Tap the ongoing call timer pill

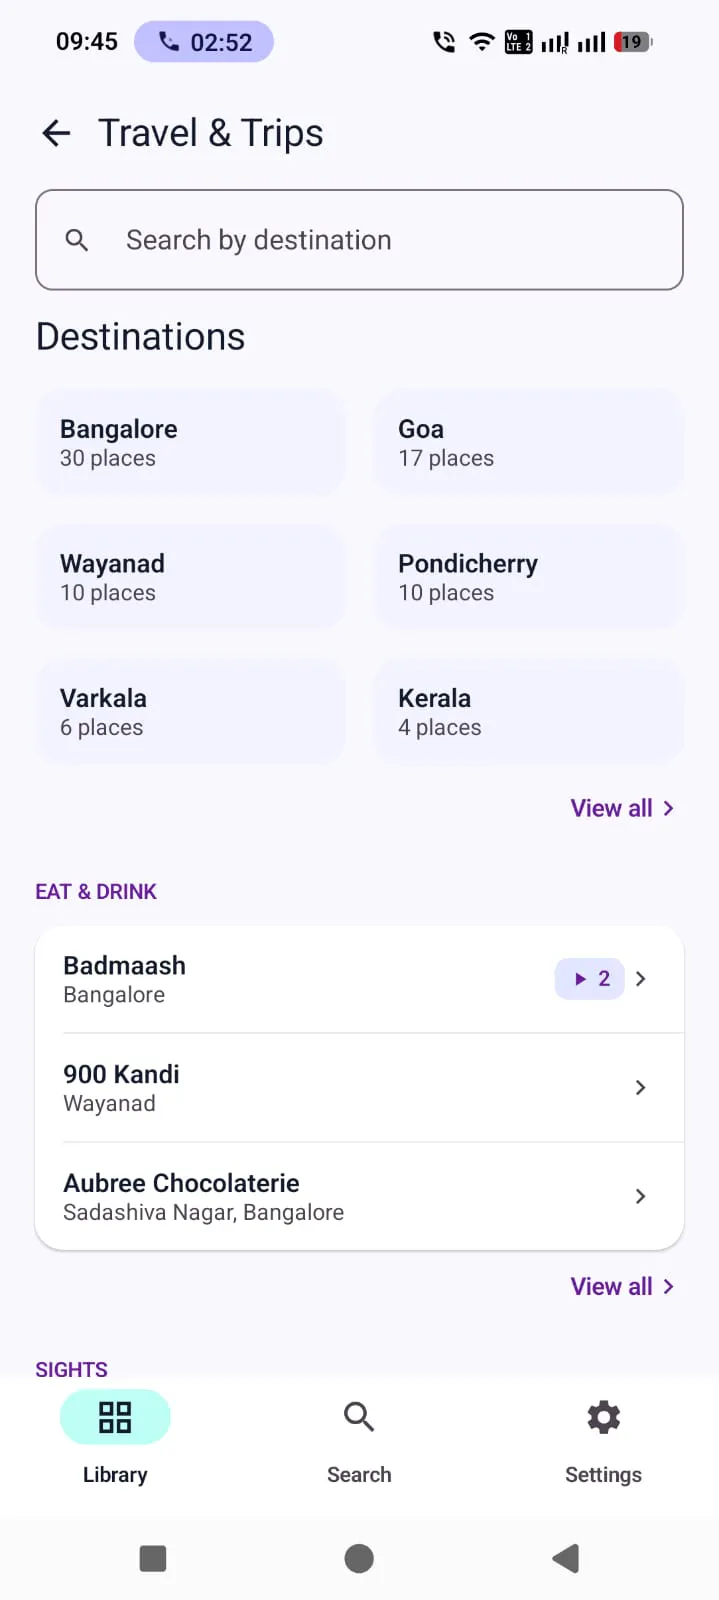(x=204, y=42)
